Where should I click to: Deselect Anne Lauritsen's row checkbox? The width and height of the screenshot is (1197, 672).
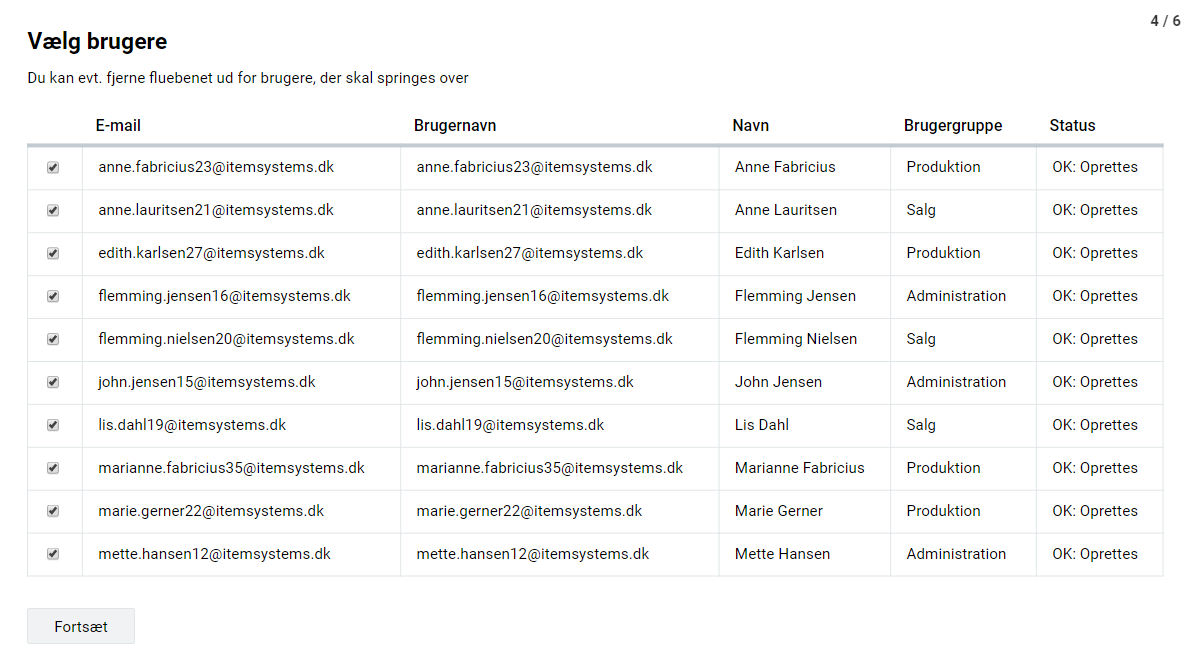[x=53, y=211]
